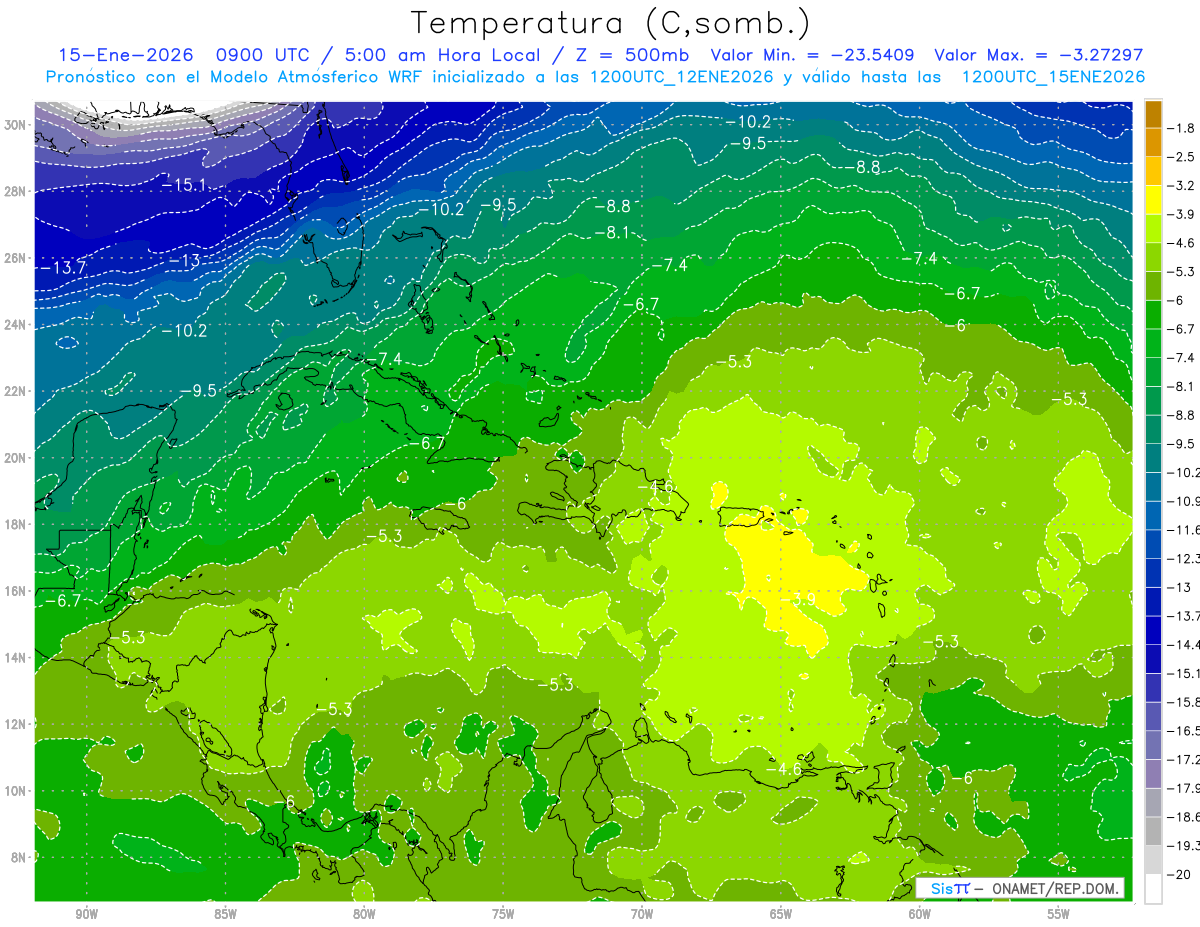Click the 90W longitude axis label
Image resolution: width=1200 pixels, height=927 pixels.
[x=86, y=914]
